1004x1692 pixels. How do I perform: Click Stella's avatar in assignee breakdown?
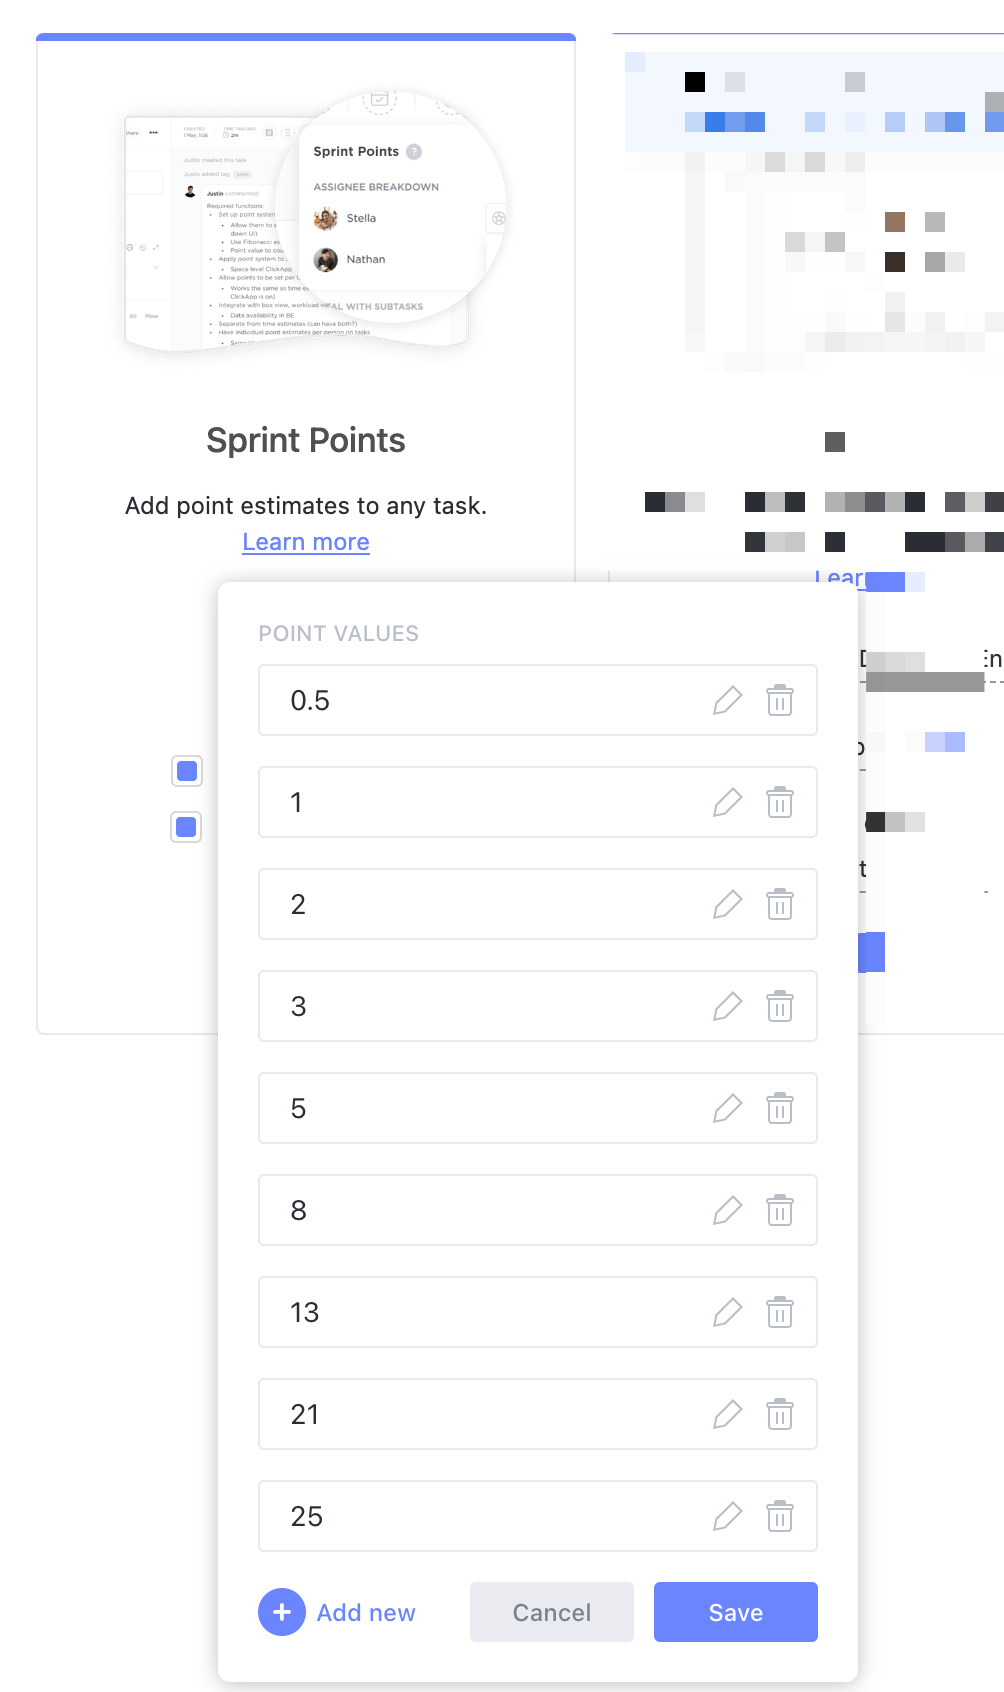tap(325, 218)
